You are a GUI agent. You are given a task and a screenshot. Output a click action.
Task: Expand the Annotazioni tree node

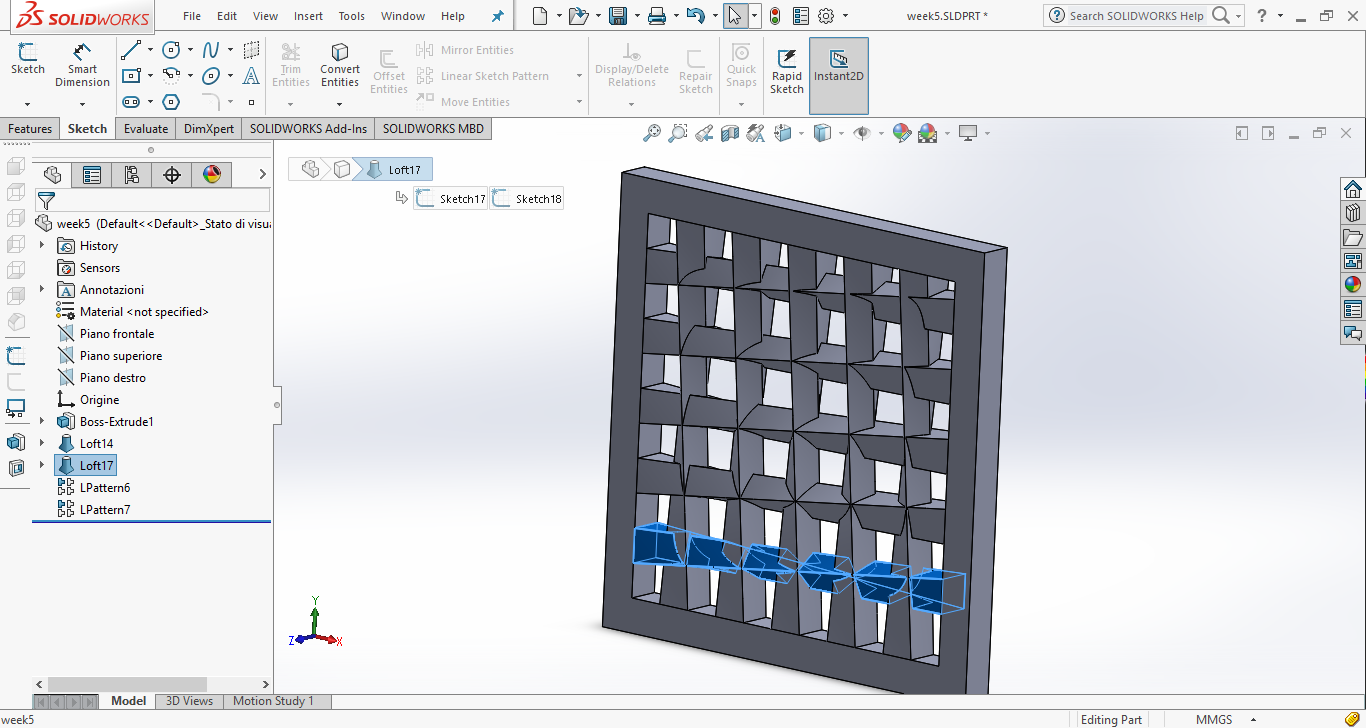pos(42,289)
